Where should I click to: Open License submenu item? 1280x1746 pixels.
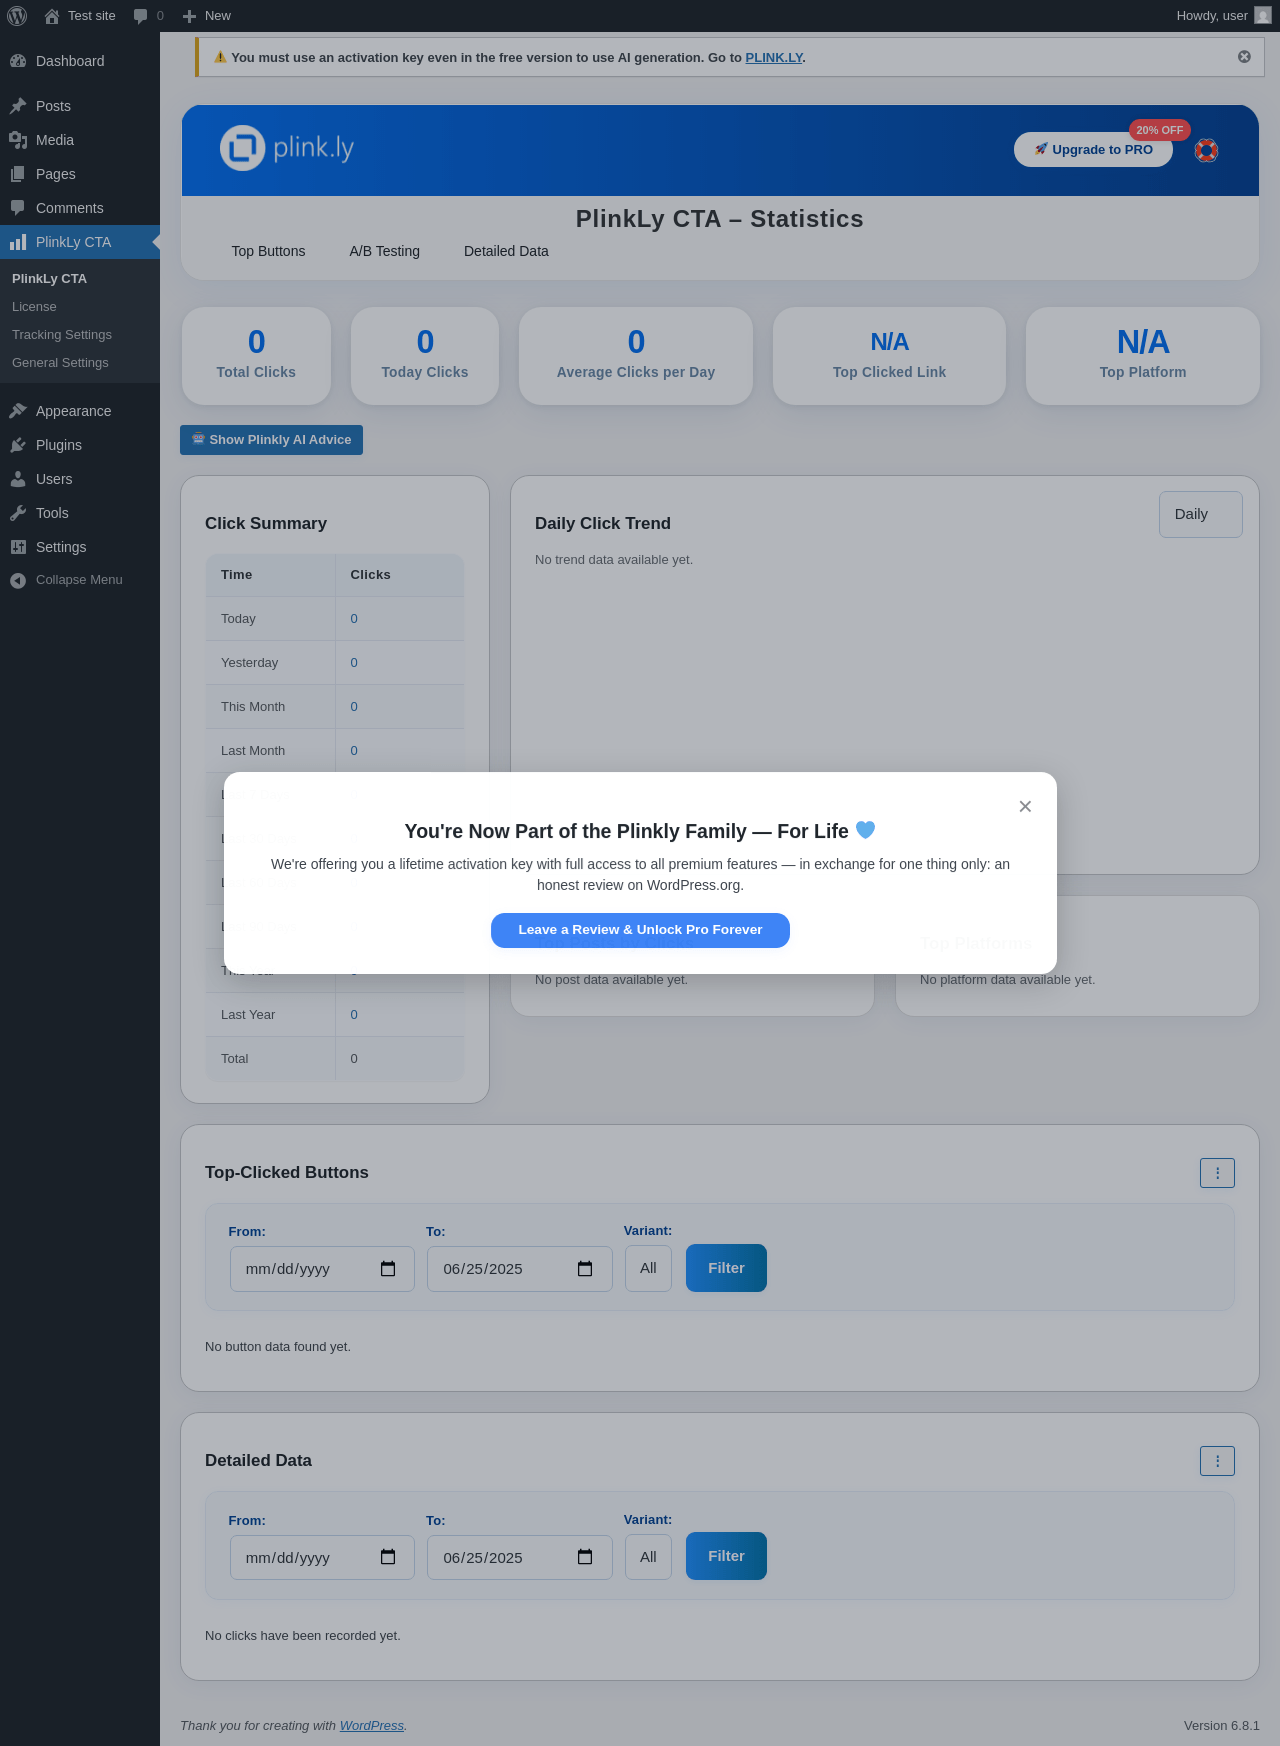pyautogui.click(x=34, y=307)
